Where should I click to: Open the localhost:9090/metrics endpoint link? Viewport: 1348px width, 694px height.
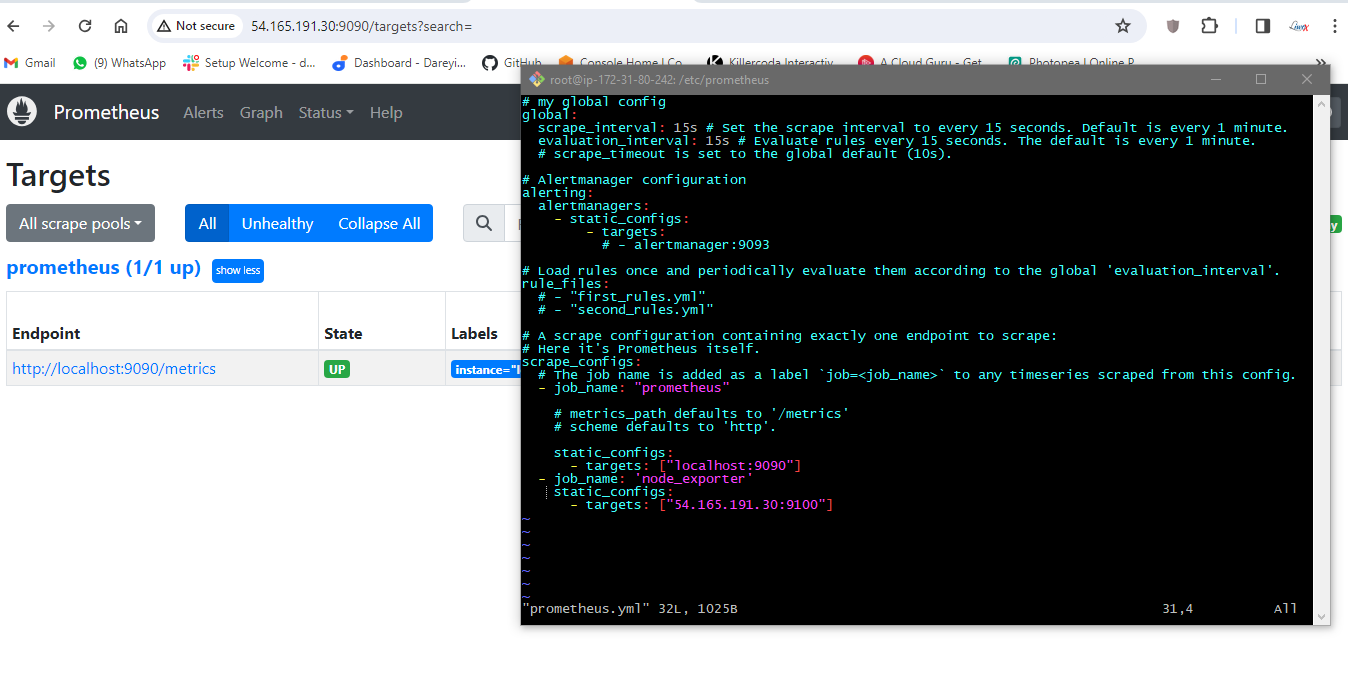[114, 368]
